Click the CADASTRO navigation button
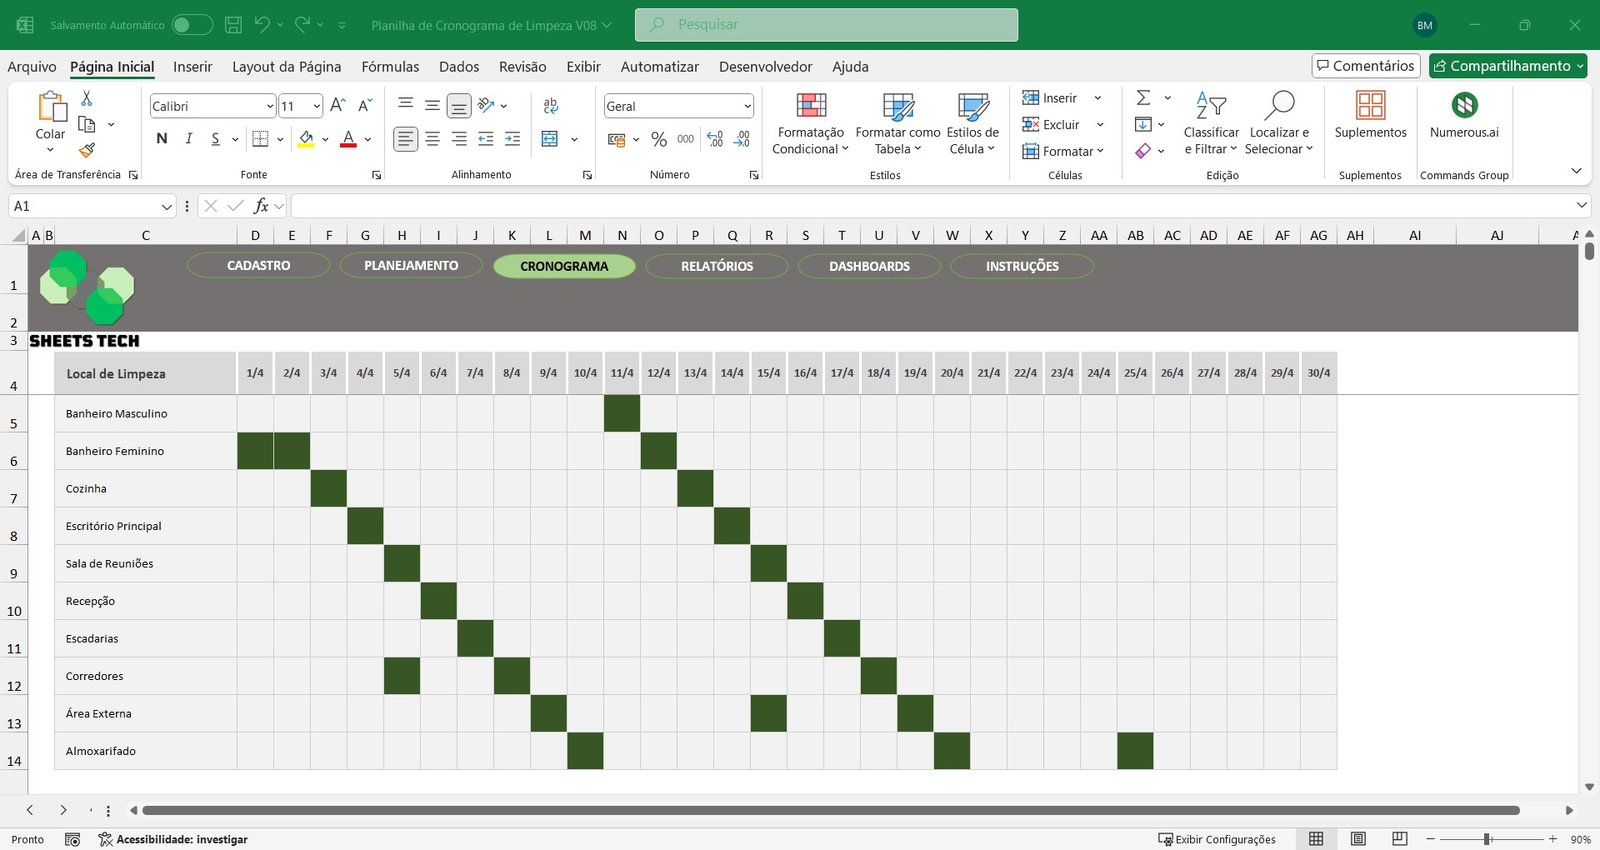Viewport: 1600px width, 850px height. [x=258, y=265]
